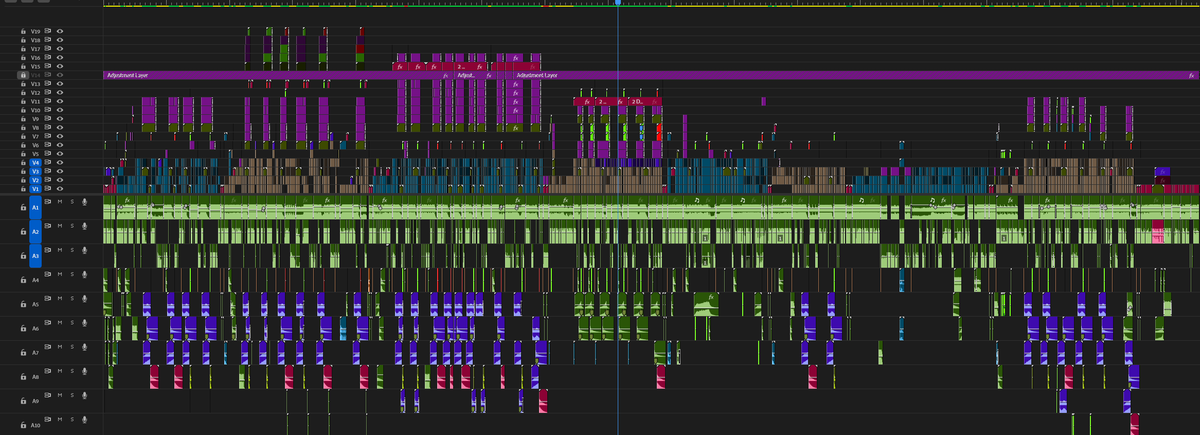Toggle sync lock for V12
The height and width of the screenshot is (435, 1200).
(x=48, y=92)
